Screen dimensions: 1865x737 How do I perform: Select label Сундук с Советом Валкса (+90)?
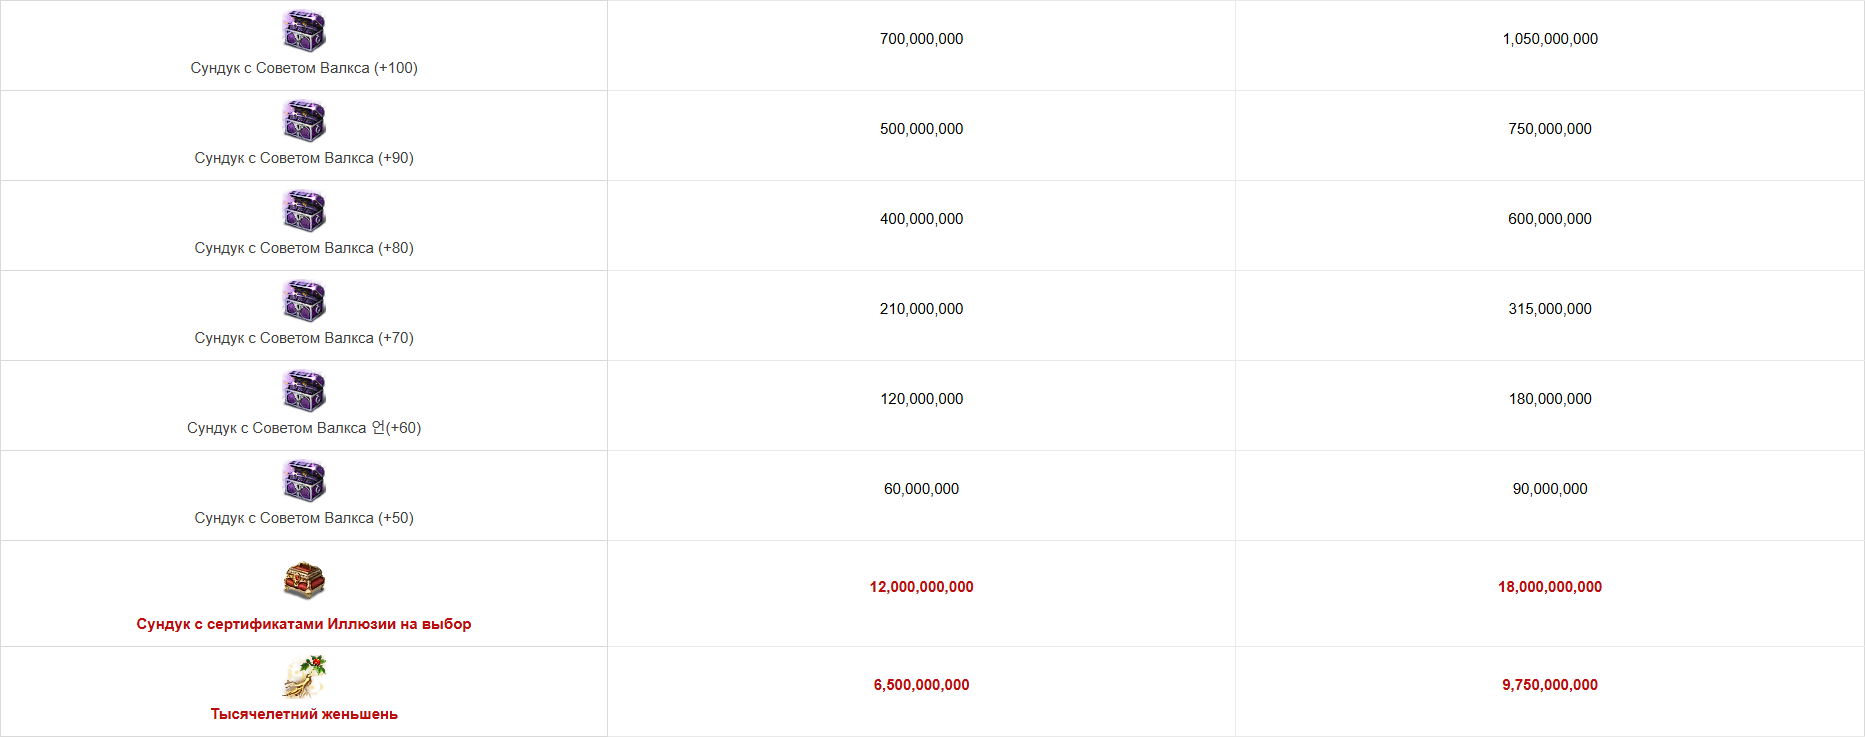point(304,158)
